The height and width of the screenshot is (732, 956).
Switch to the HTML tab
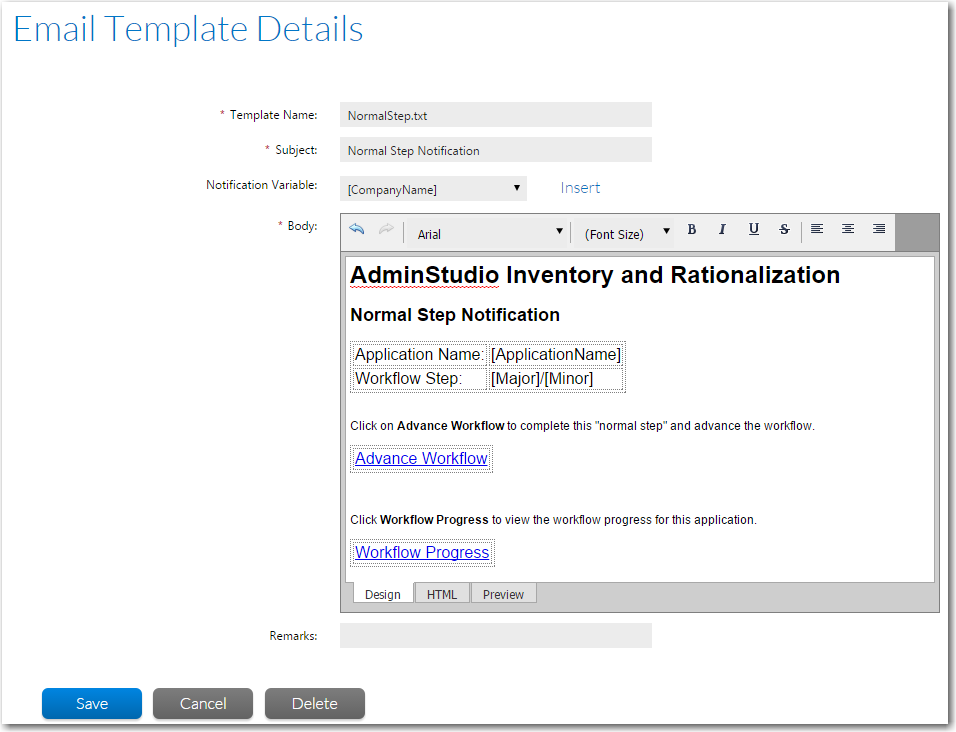pyautogui.click(x=442, y=594)
